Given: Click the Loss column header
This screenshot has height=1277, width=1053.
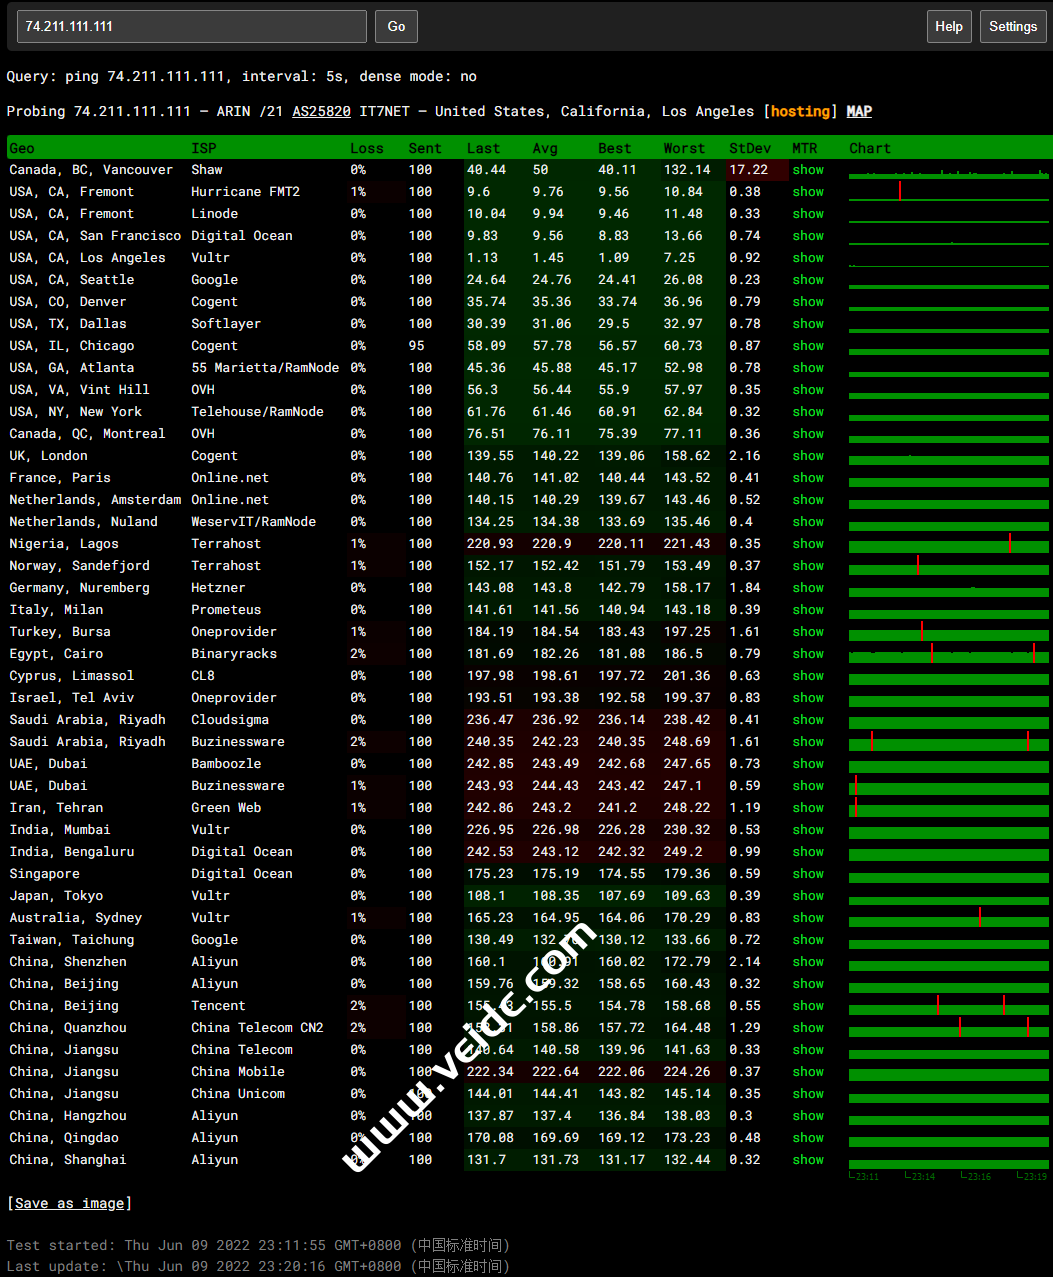Looking at the screenshot, I should (x=366, y=148).
